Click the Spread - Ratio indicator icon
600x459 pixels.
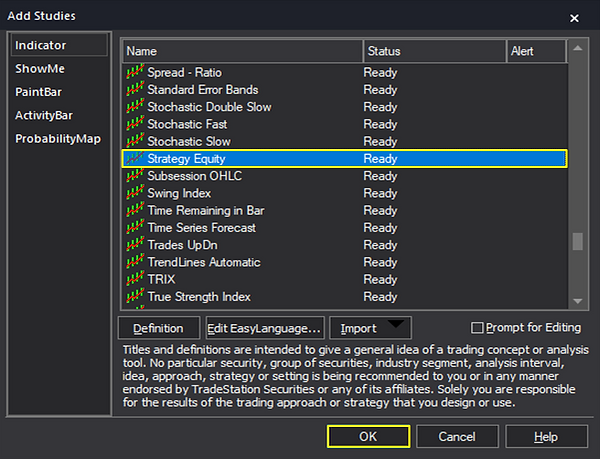point(135,72)
